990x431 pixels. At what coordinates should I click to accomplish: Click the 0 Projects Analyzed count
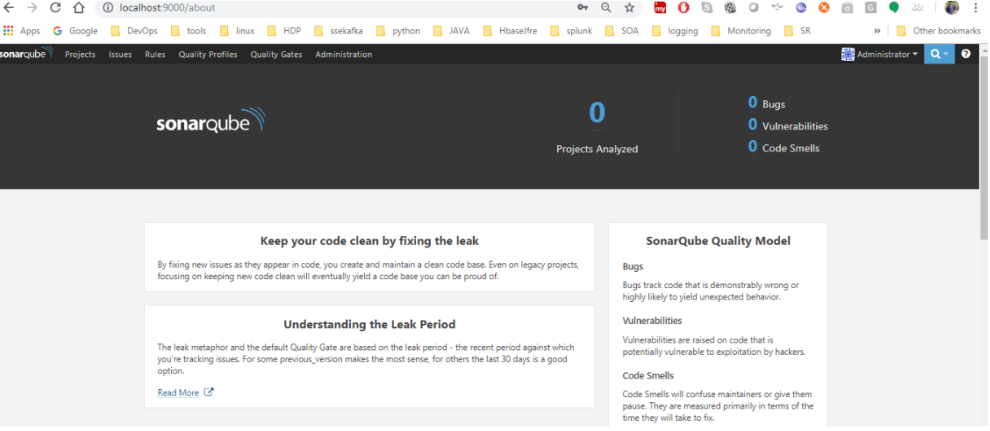pyautogui.click(x=597, y=113)
